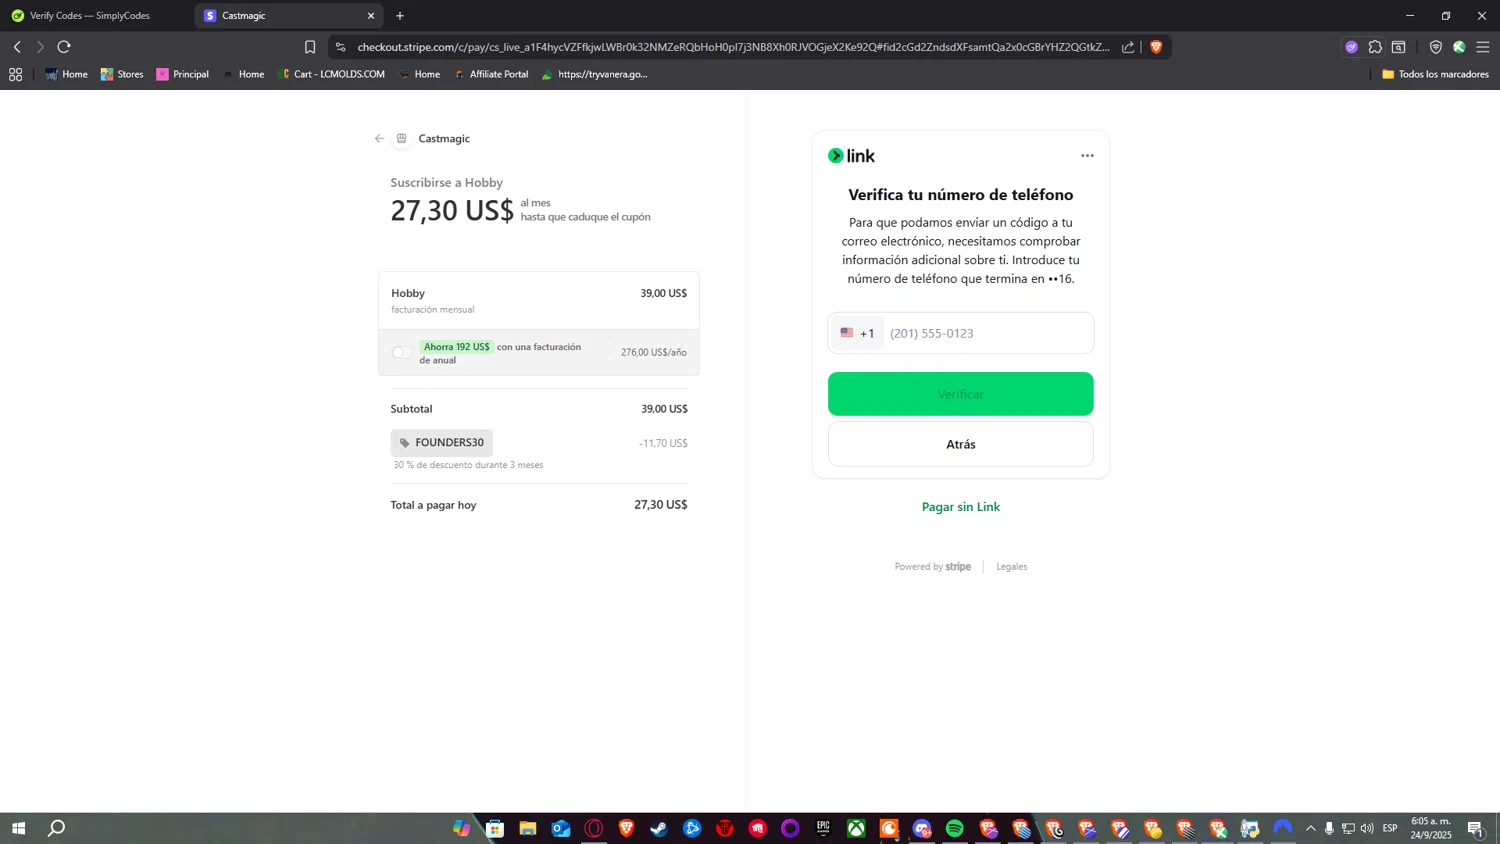Open Windows Start menu
Screen dimensions: 1500x844
[18, 828]
